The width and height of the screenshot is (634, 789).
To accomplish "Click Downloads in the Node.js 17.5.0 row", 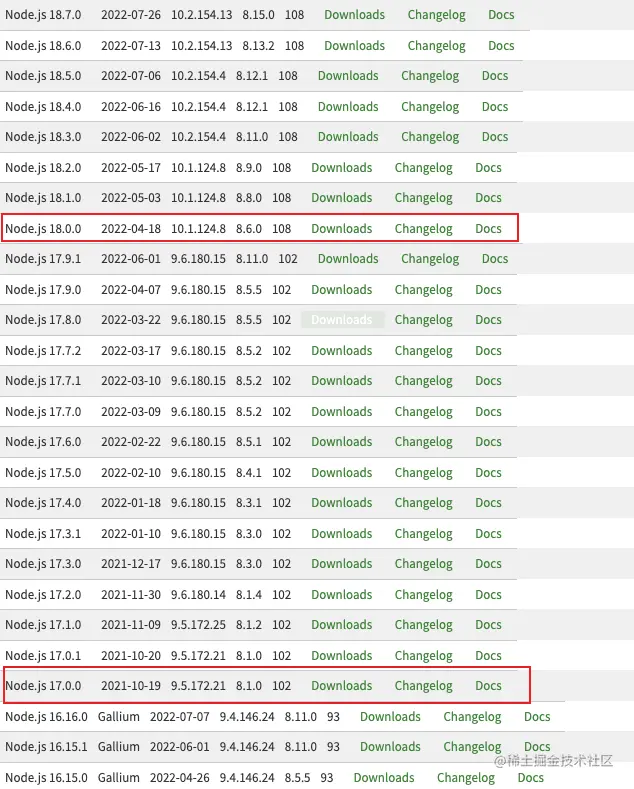I will pos(341,473).
